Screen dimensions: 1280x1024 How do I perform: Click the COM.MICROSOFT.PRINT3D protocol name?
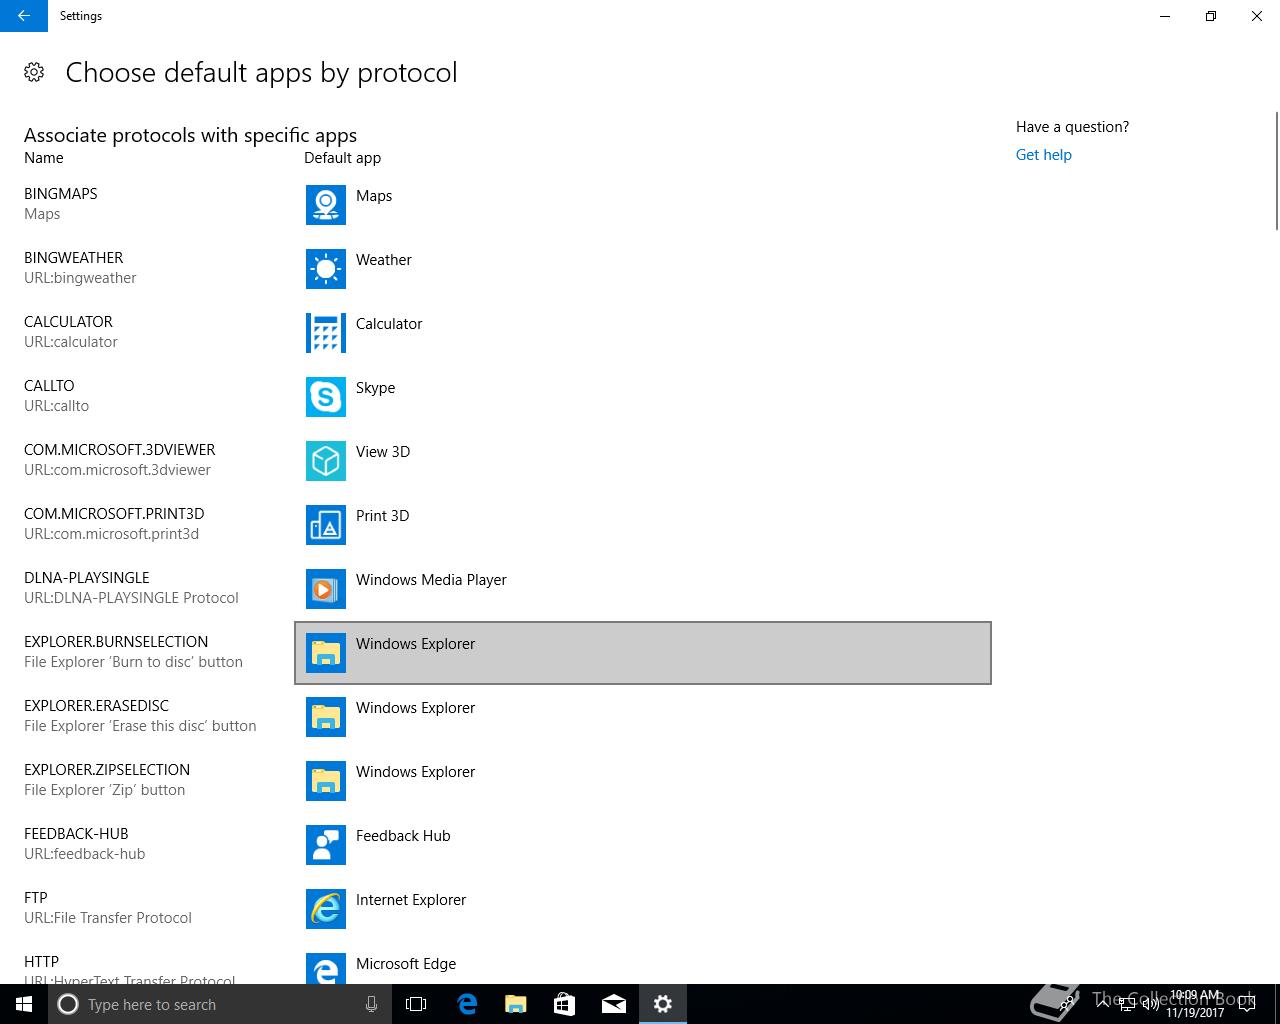click(114, 514)
